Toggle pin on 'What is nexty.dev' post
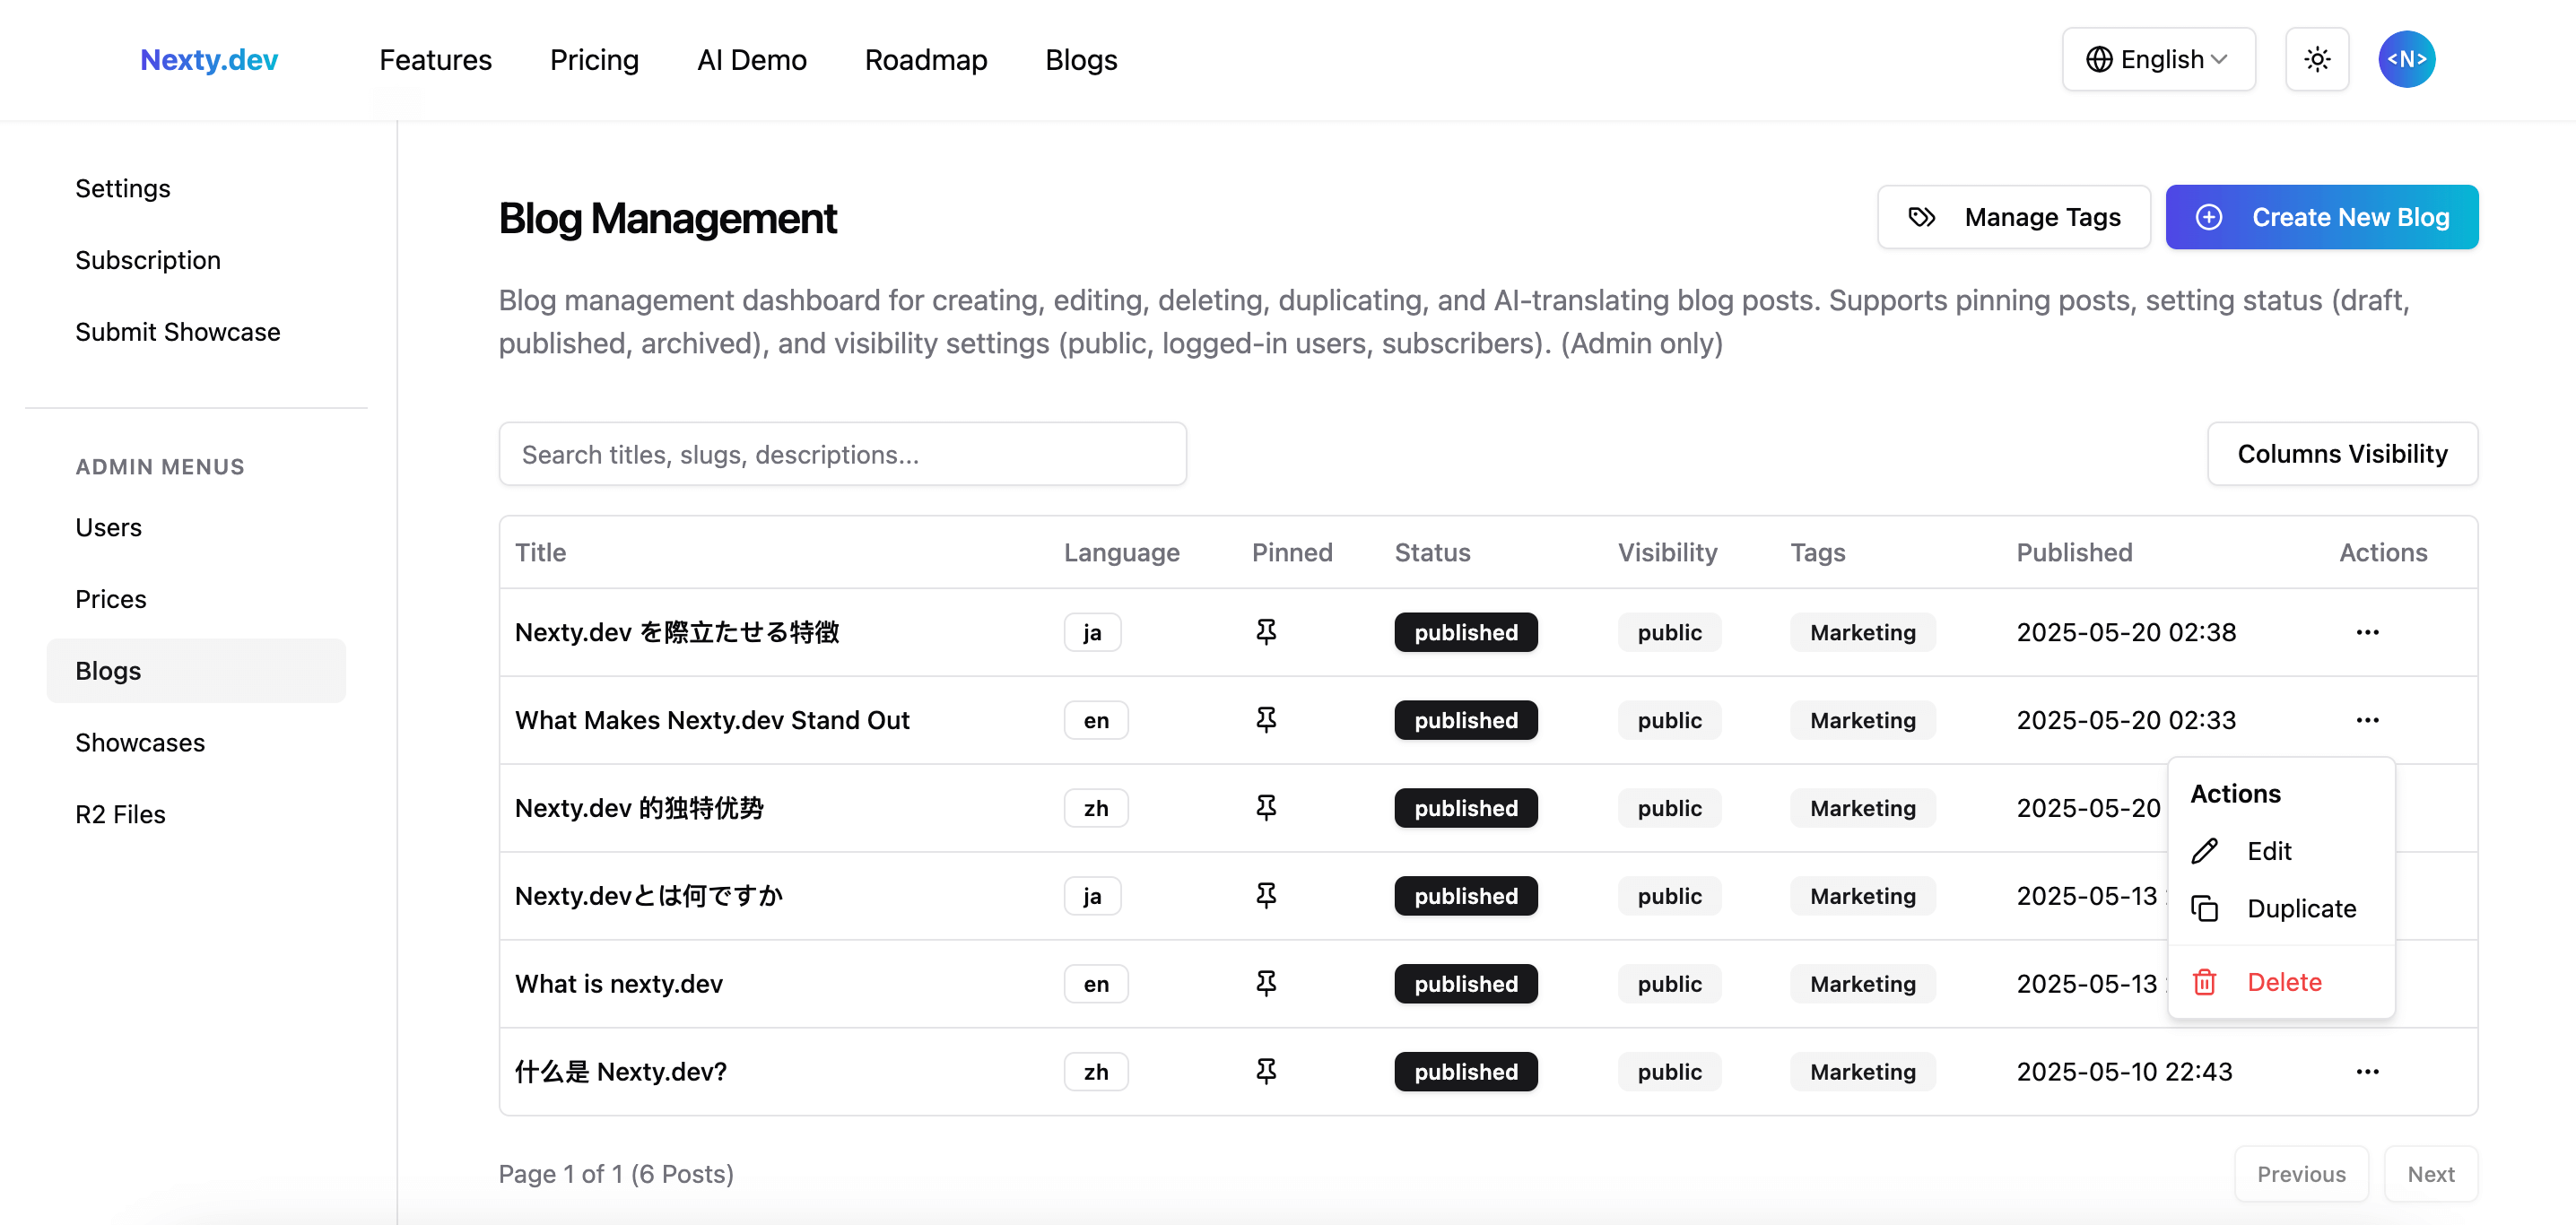This screenshot has width=2576, height=1225. pyautogui.click(x=1265, y=984)
